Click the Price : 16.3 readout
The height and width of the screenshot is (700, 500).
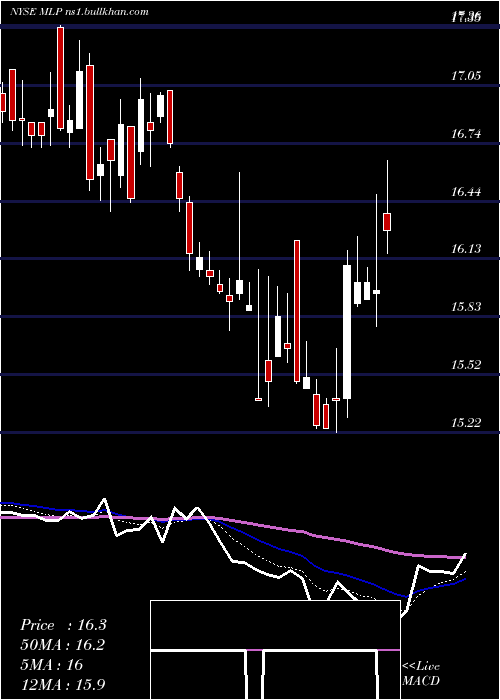click(x=63, y=625)
